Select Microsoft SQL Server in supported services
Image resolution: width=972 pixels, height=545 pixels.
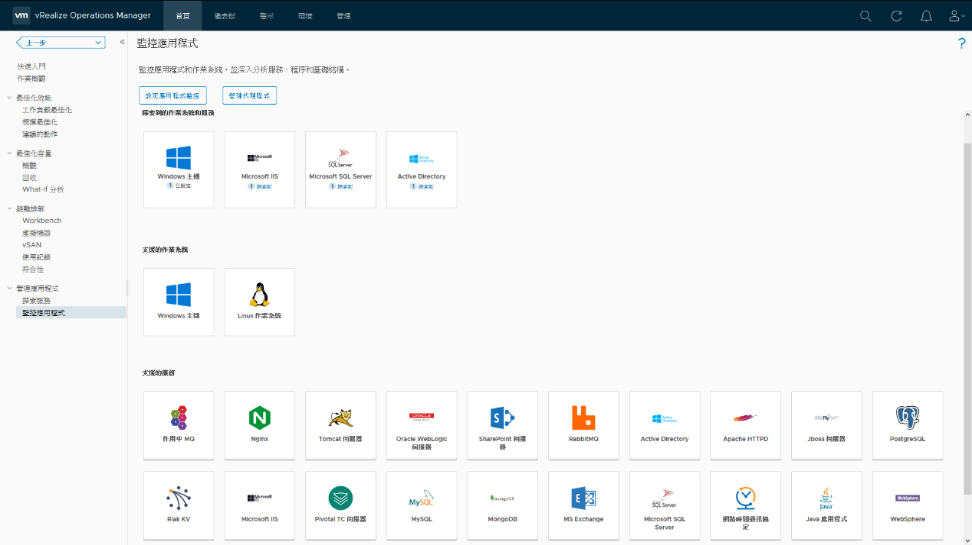coord(665,505)
